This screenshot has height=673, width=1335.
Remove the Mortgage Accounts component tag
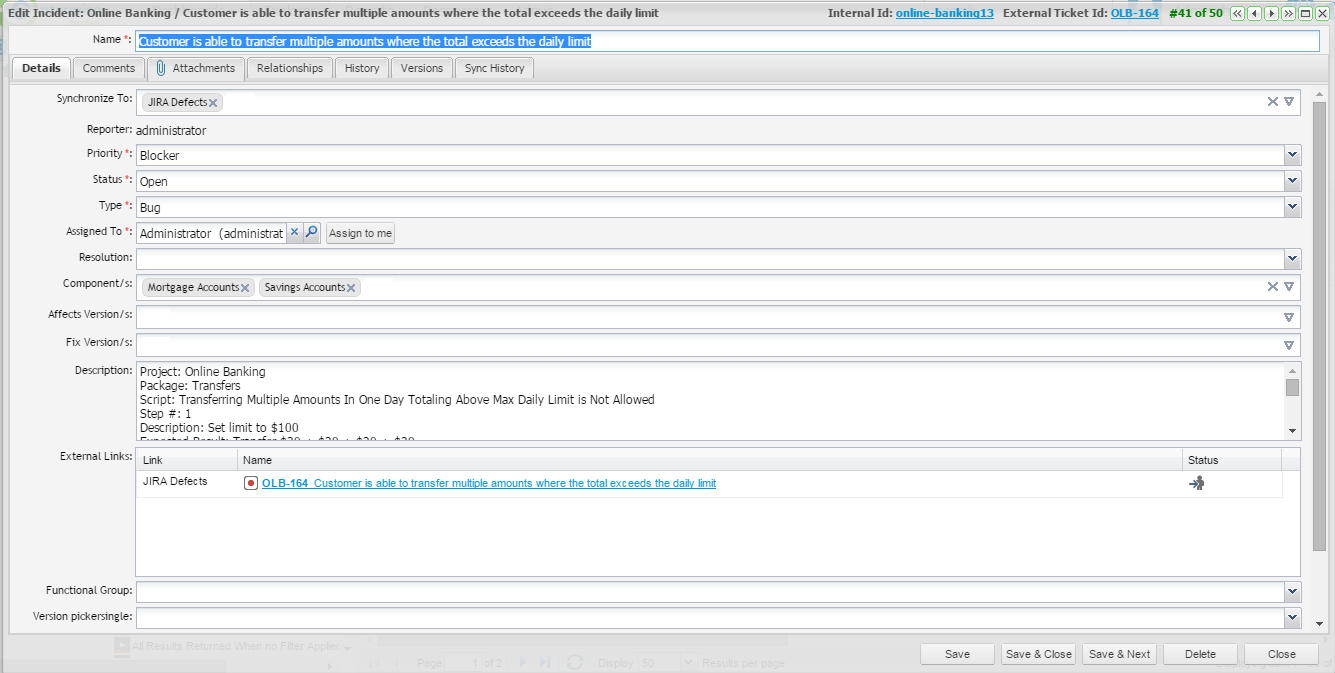pyautogui.click(x=245, y=288)
